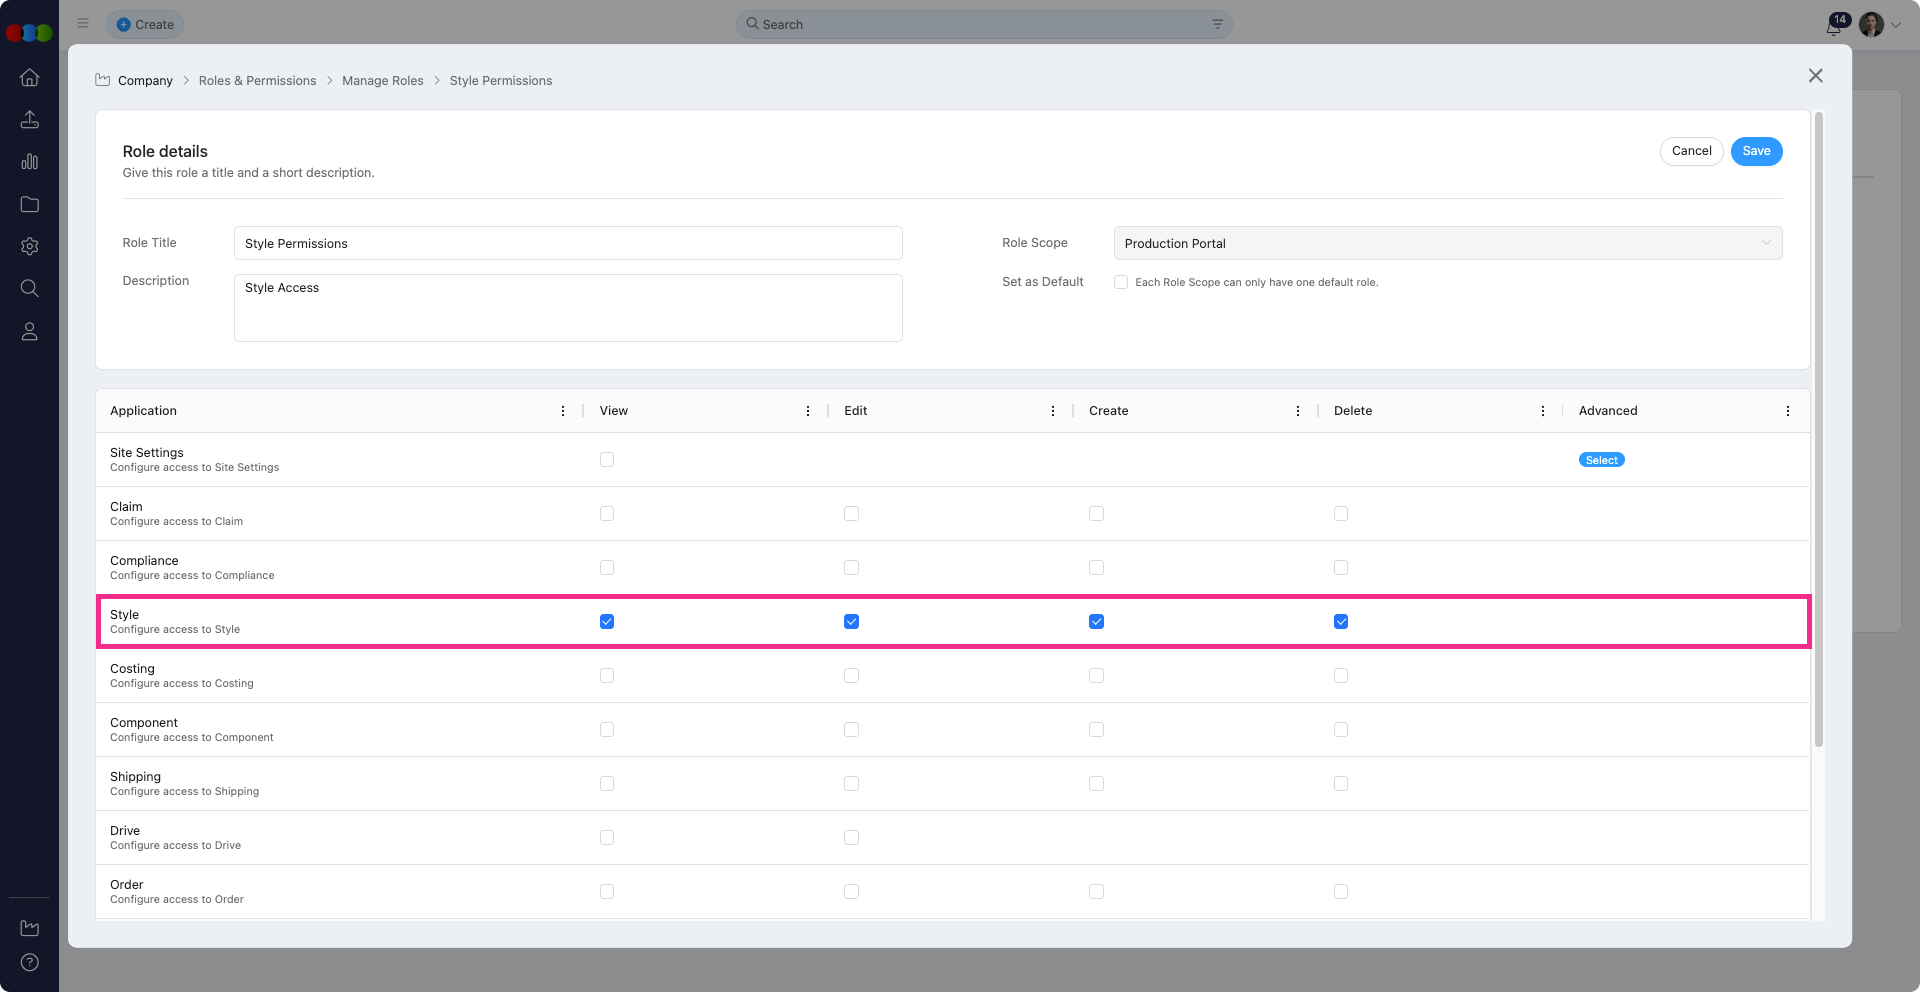Viewport: 1920px width, 992px height.
Task: Click the user profile icon in sidebar
Action: [x=30, y=331]
